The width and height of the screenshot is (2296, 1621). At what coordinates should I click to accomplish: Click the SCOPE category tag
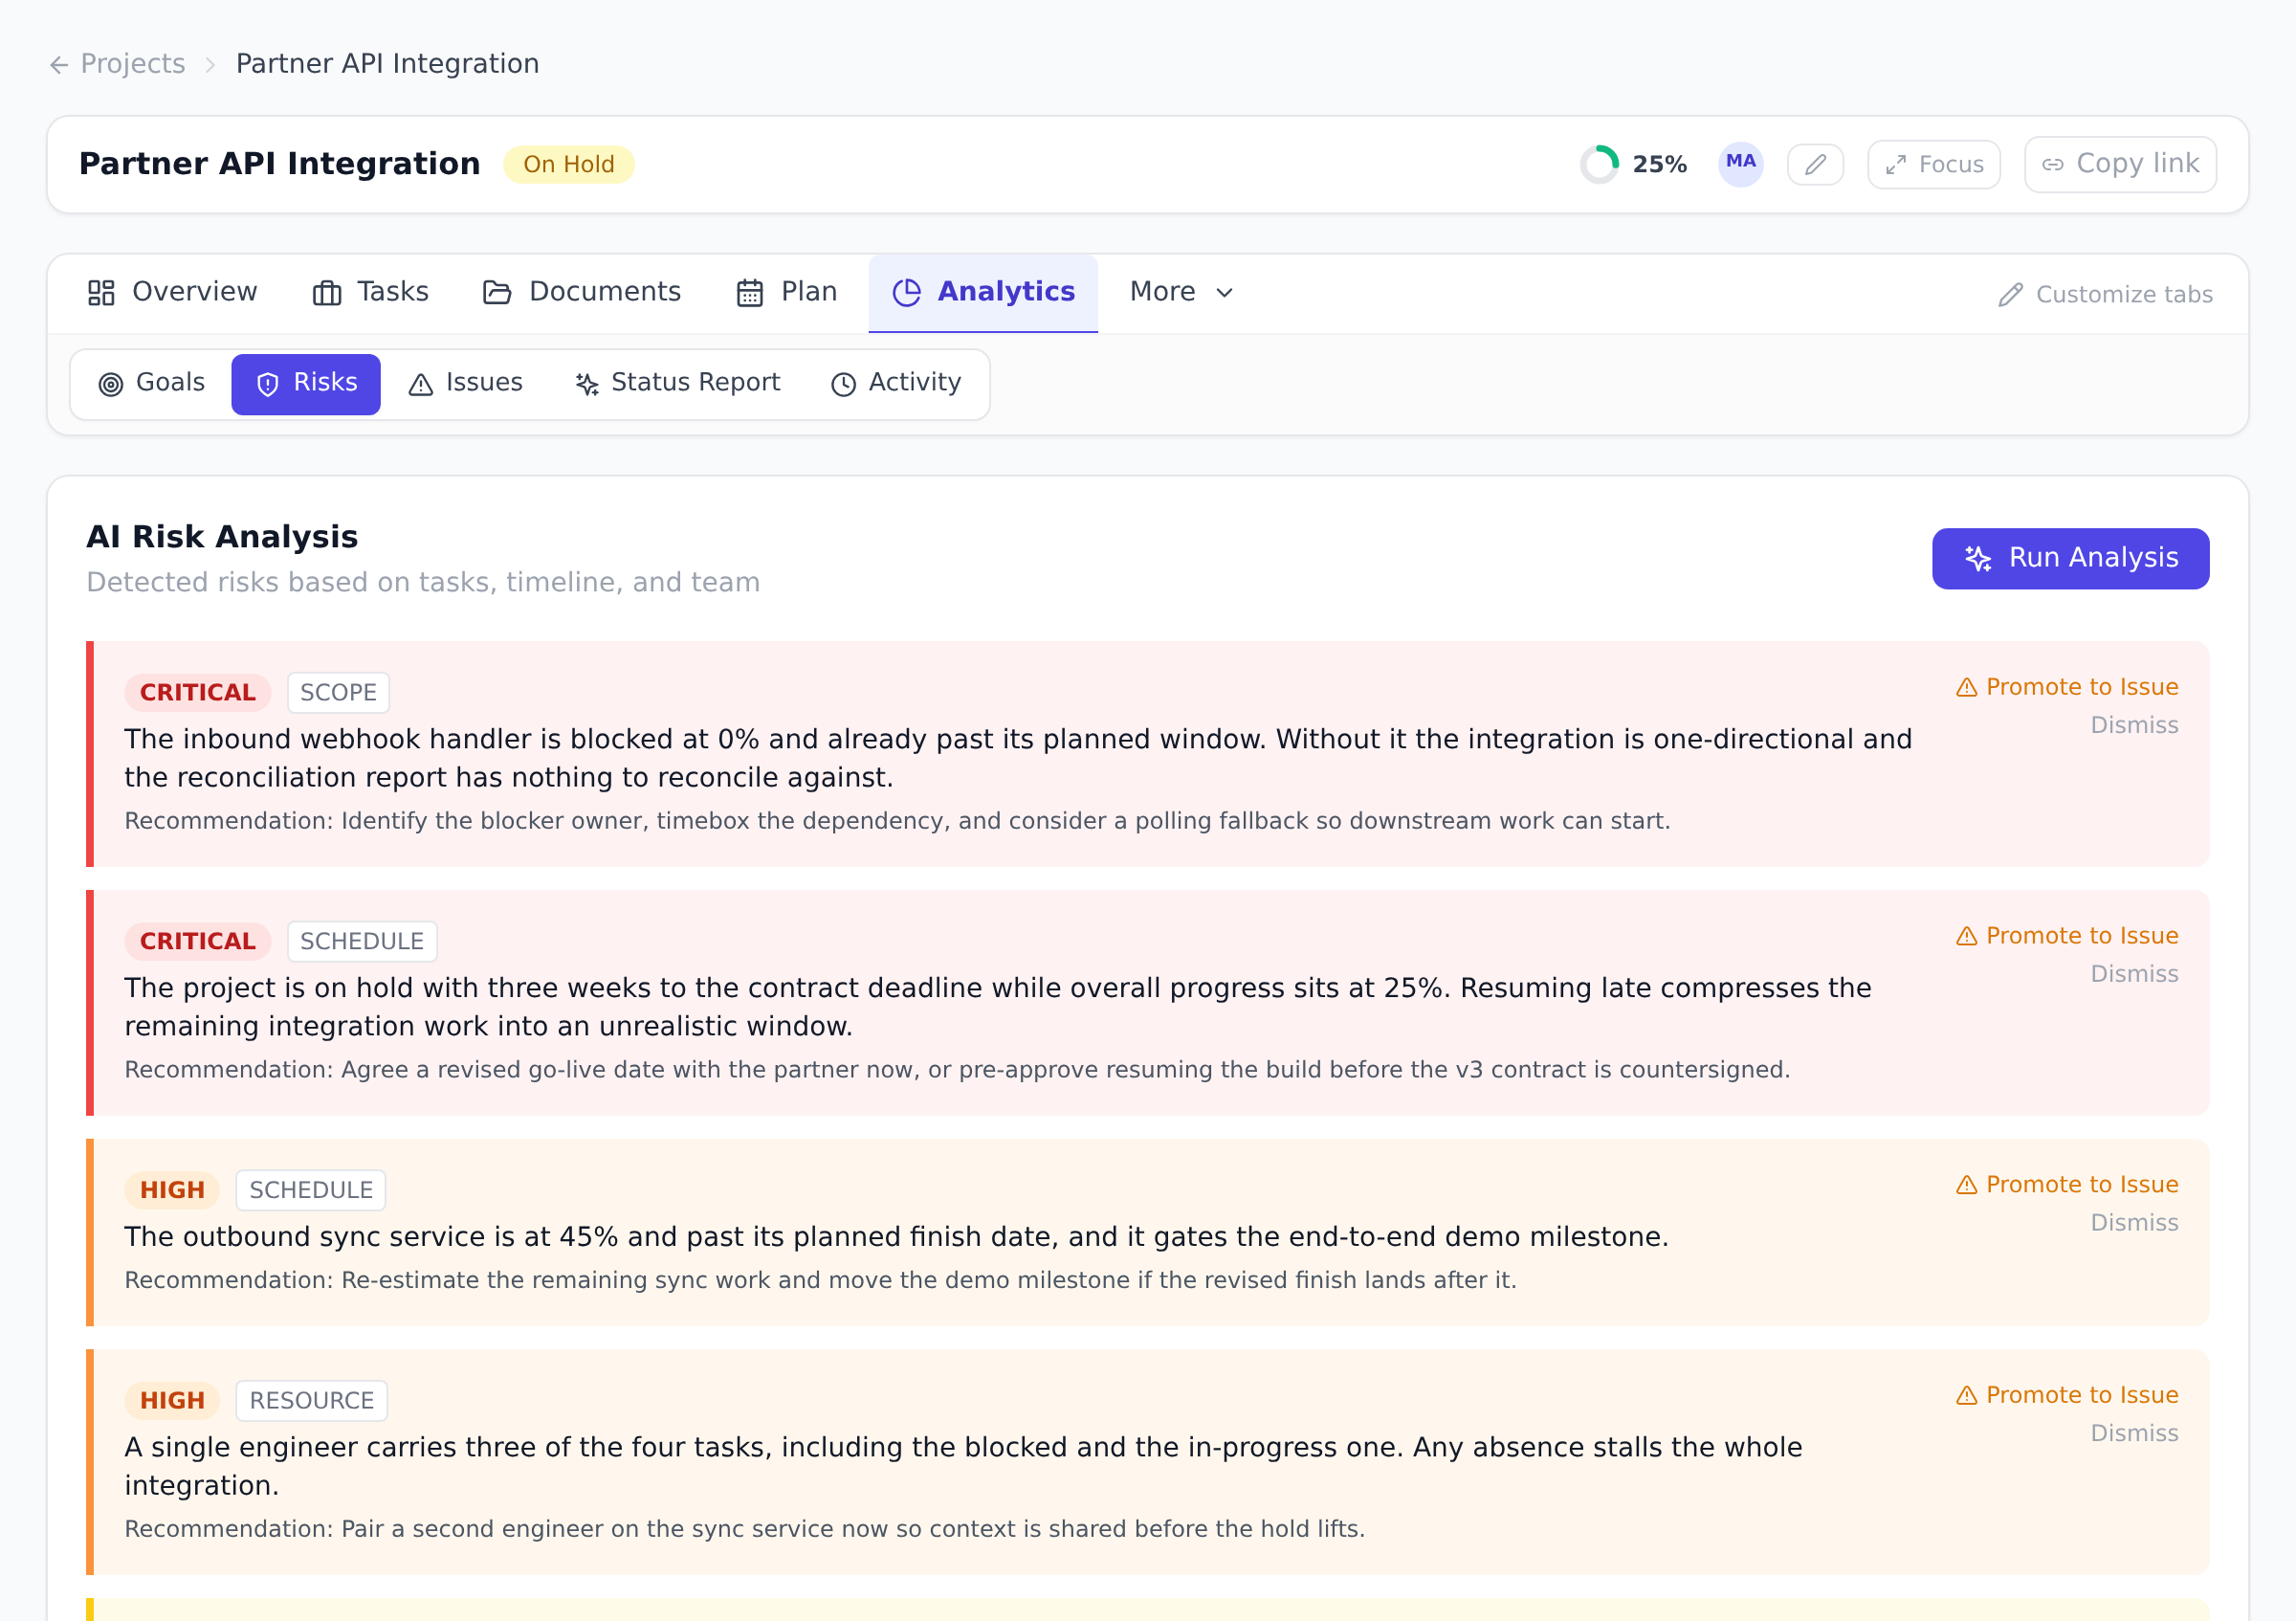tap(338, 693)
